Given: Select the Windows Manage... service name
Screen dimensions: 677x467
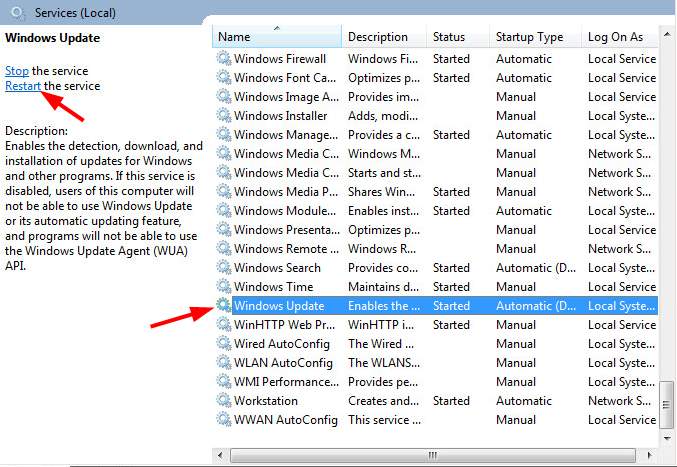Looking at the screenshot, I should point(286,135).
